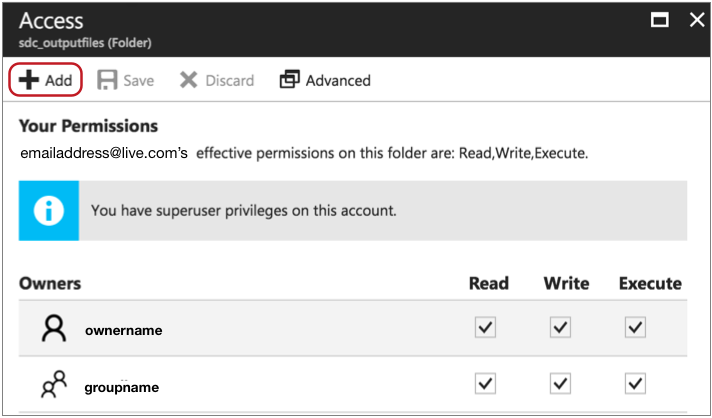The width and height of the screenshot is (712, 418).
Task: Maximize the Access panel
Action: click(x=659, y=20)
